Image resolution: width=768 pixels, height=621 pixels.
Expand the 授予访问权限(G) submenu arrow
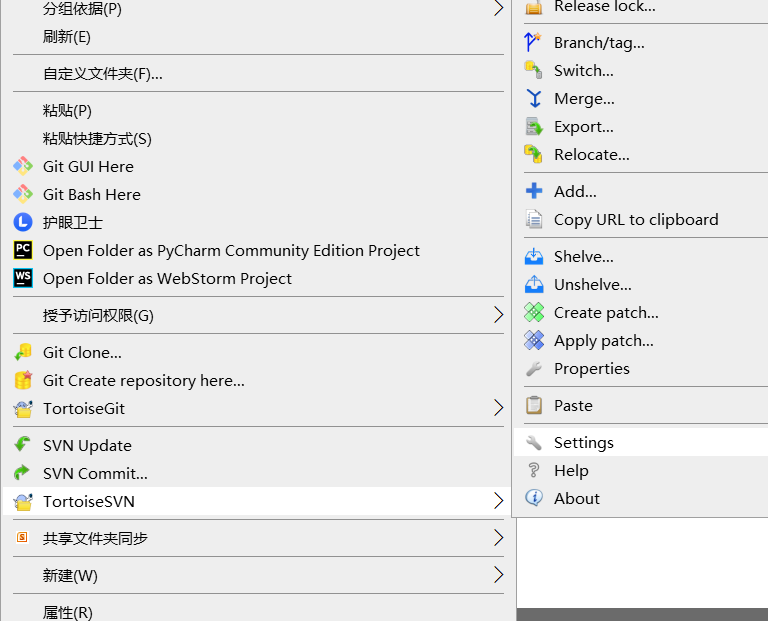pos(499,314)
